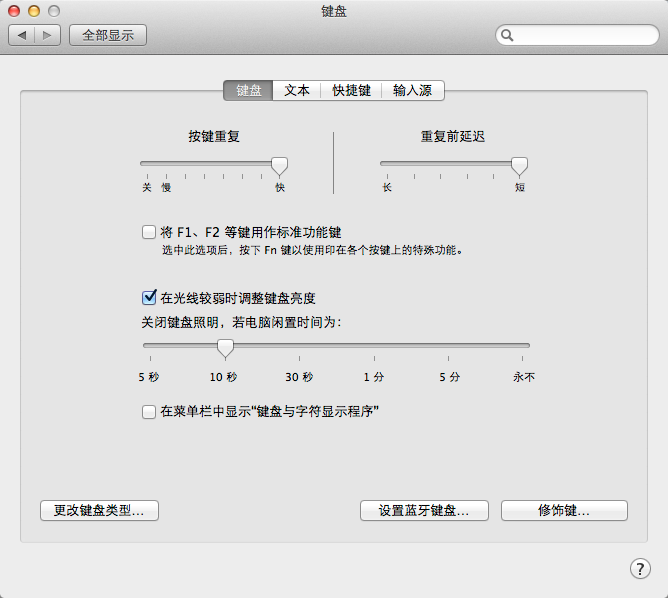This screenshot has width=668, height=598.
Task: Click the 10 秒 label on the timeout slider
Action: pyautogui.click(x=223, y=377)
